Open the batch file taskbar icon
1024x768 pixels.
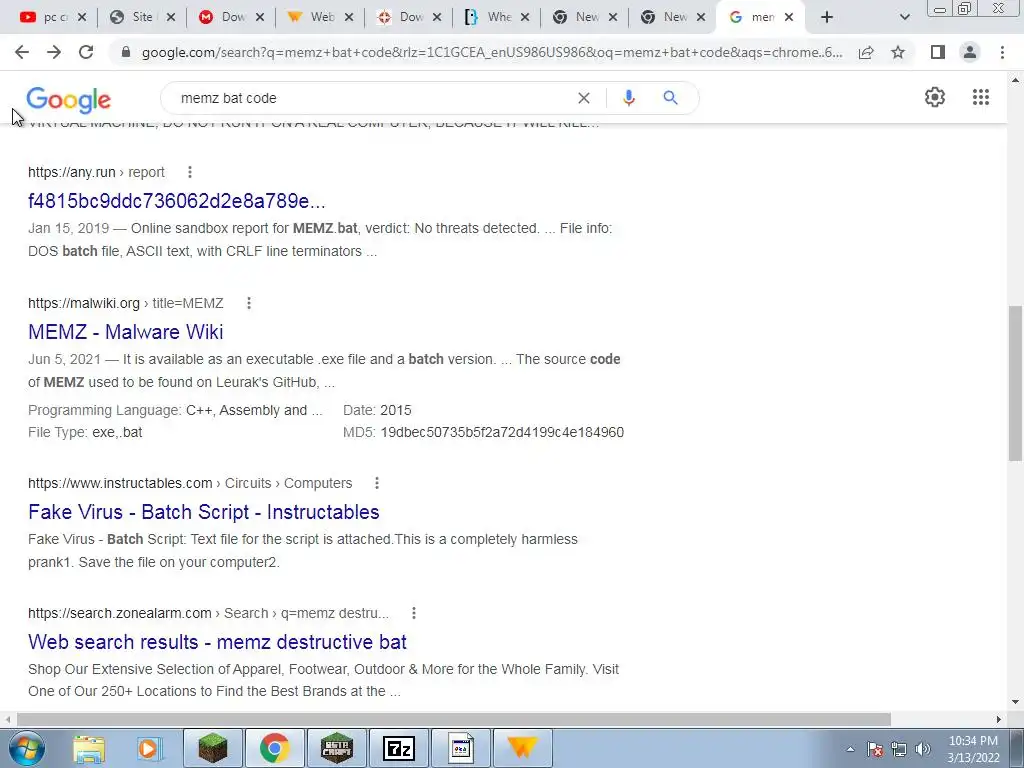[461, 748]
